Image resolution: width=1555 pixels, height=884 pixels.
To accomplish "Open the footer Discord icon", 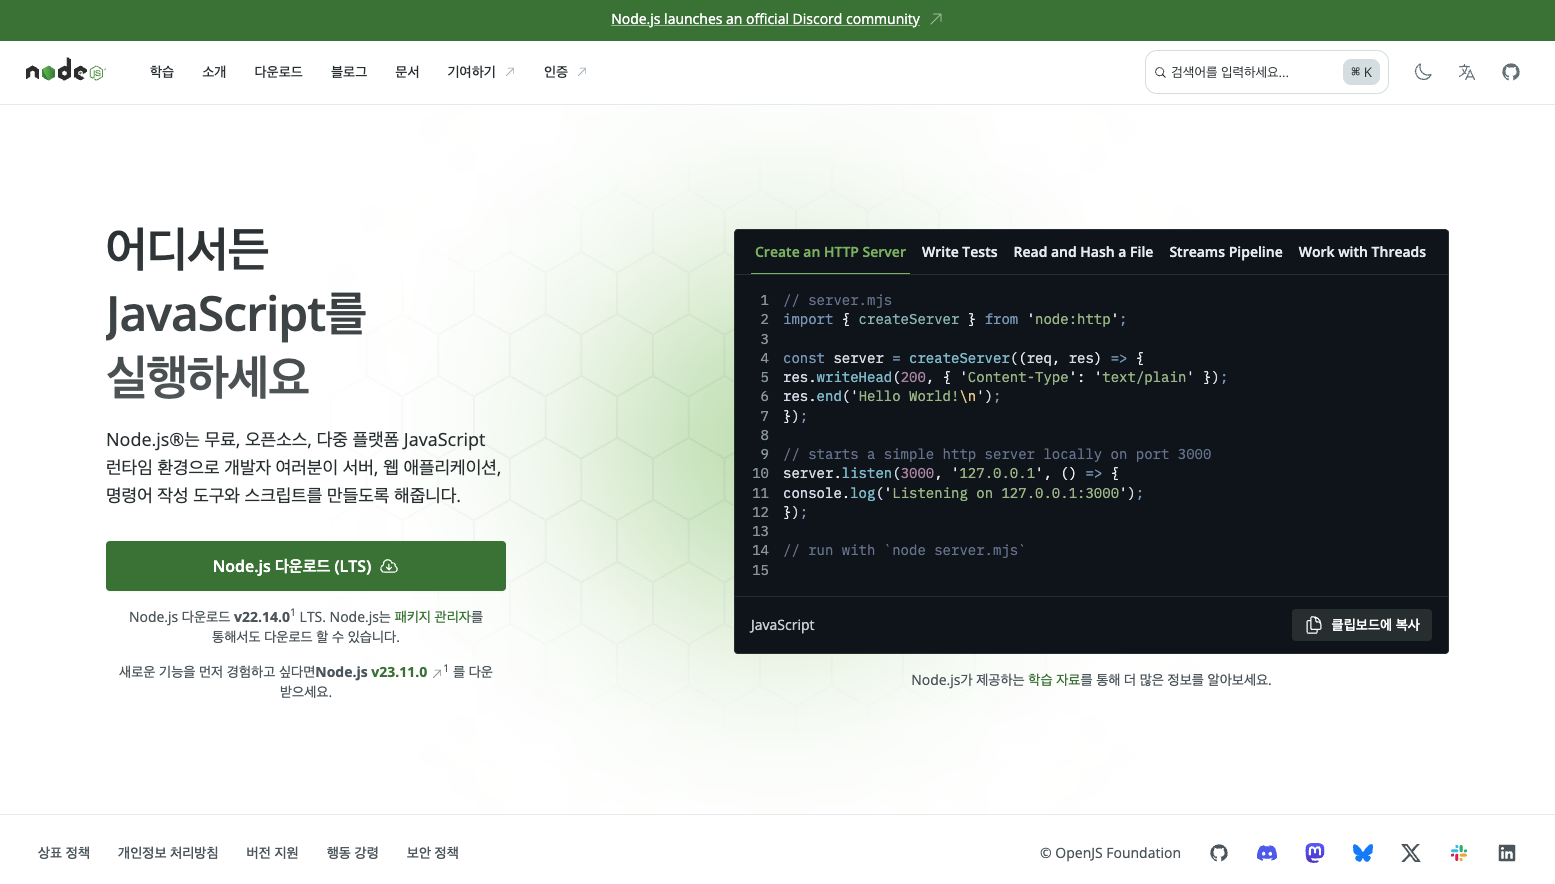I will tap(1267, 853).
